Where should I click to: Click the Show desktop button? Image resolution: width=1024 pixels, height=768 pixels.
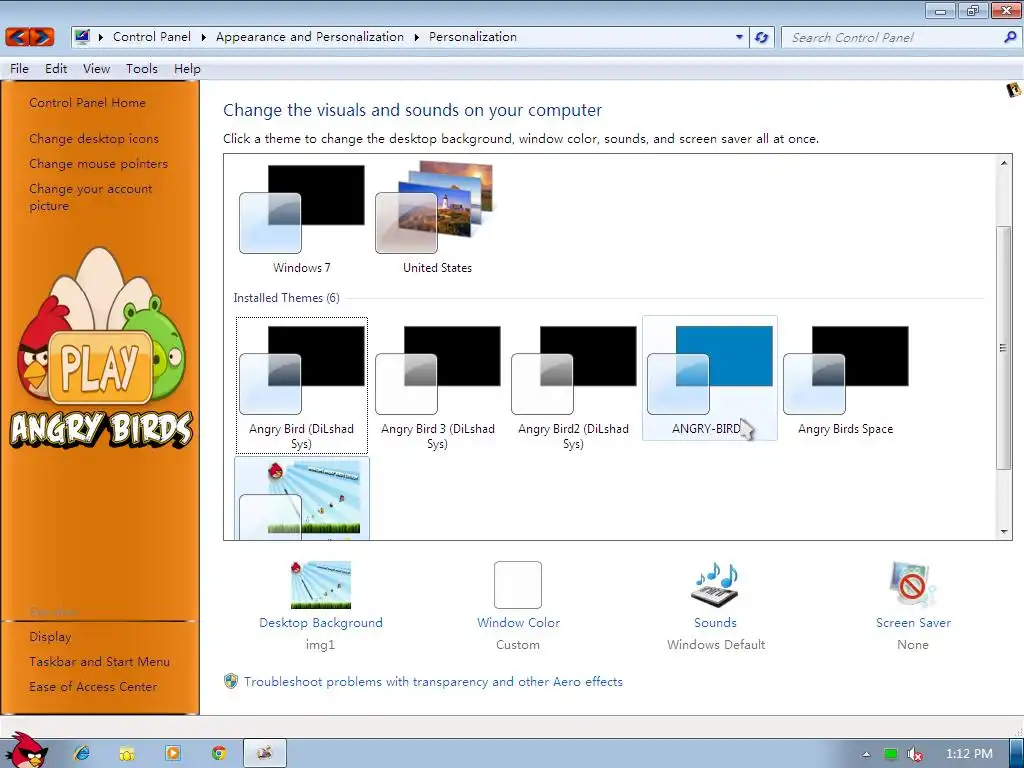tap(1016, 753)
